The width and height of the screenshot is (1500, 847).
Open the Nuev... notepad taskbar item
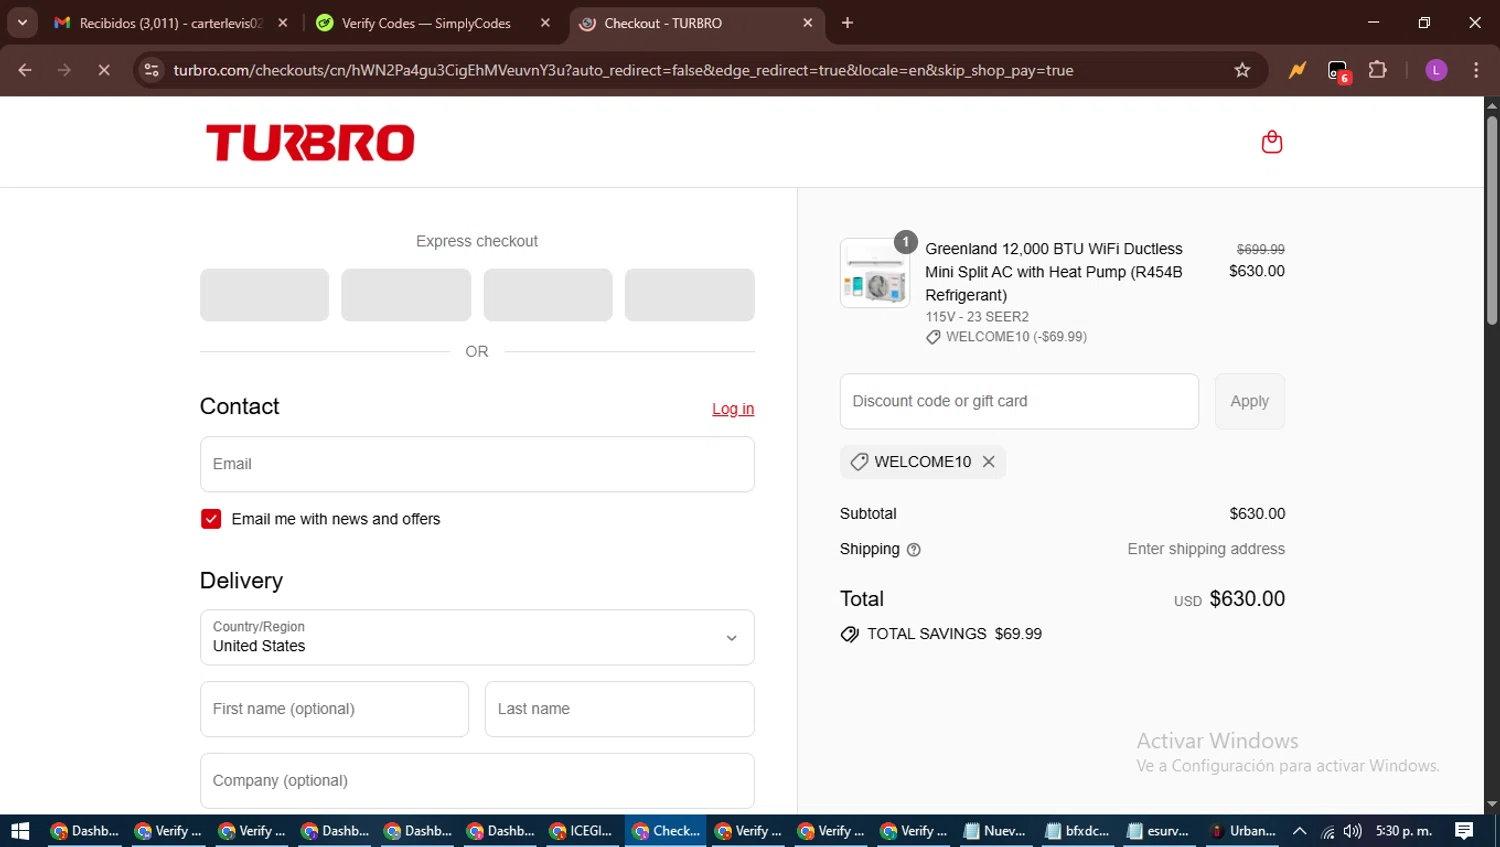point(995,831)
